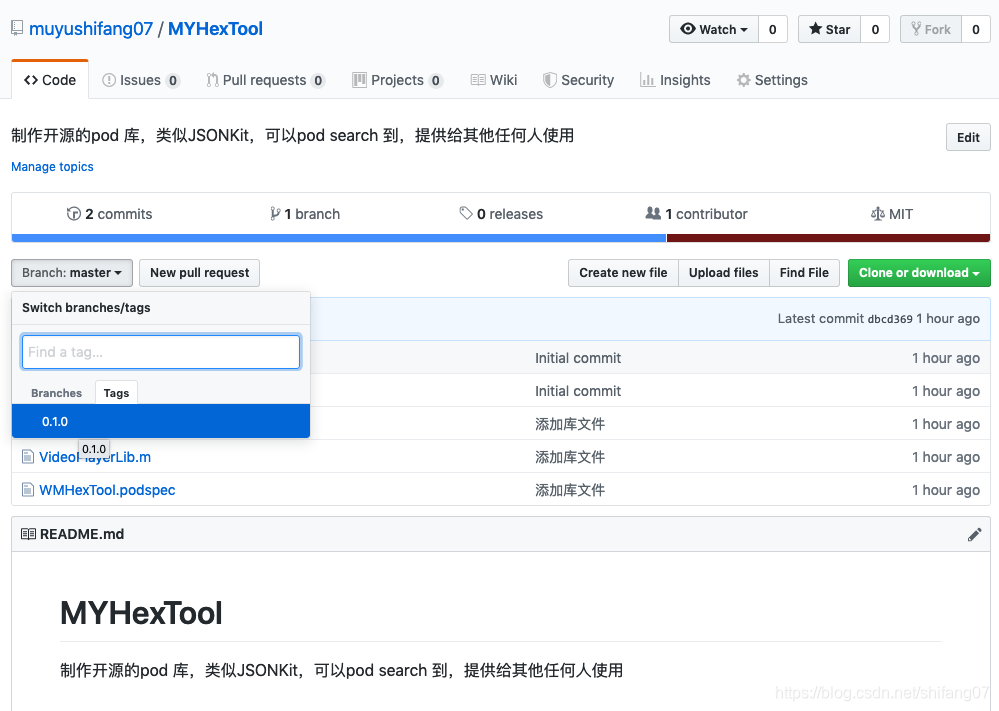View the 2 commits history

pyautogui.click(x=110, y=214)
